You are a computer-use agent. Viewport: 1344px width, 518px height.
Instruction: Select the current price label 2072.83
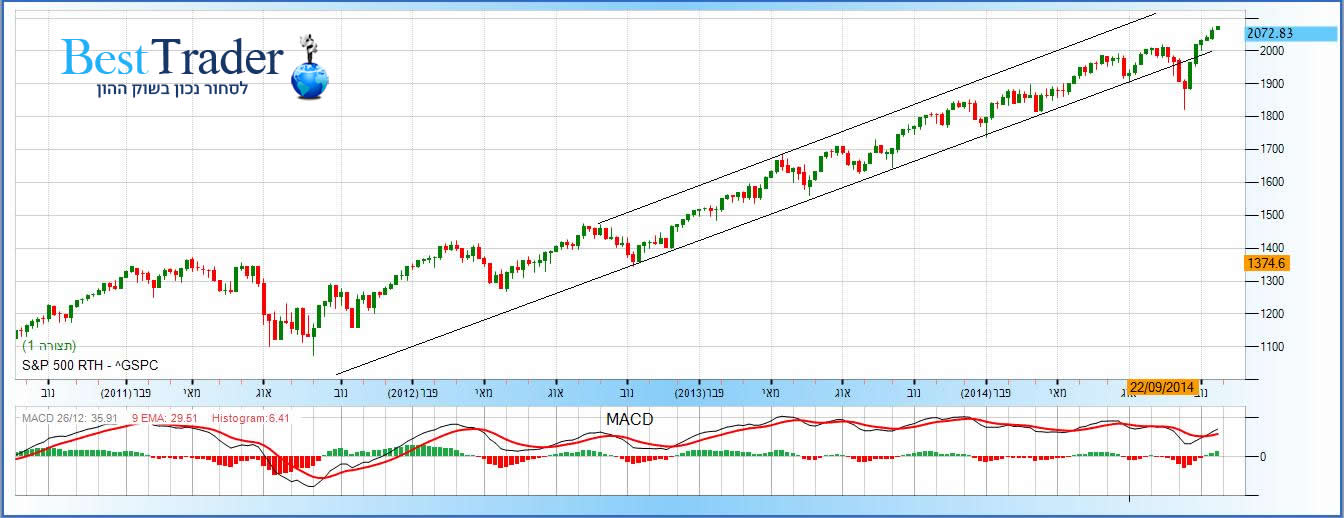click(1270, 33)
